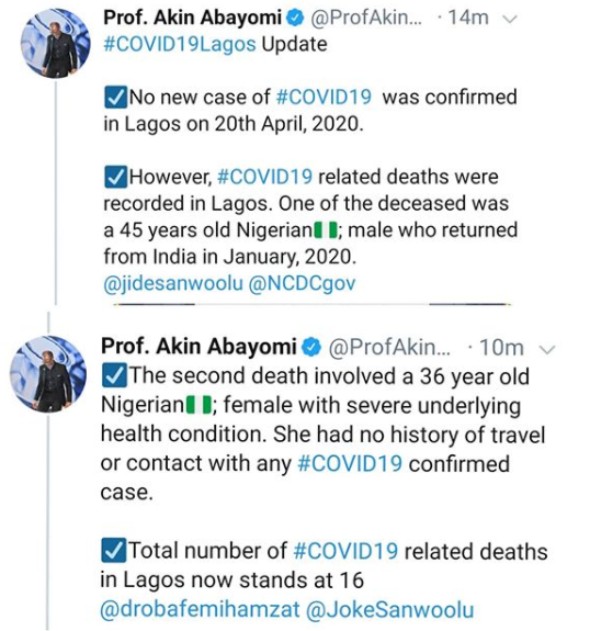Click the 14m timestamp on the first tweet
590x631 pixels.
(468, 18)
